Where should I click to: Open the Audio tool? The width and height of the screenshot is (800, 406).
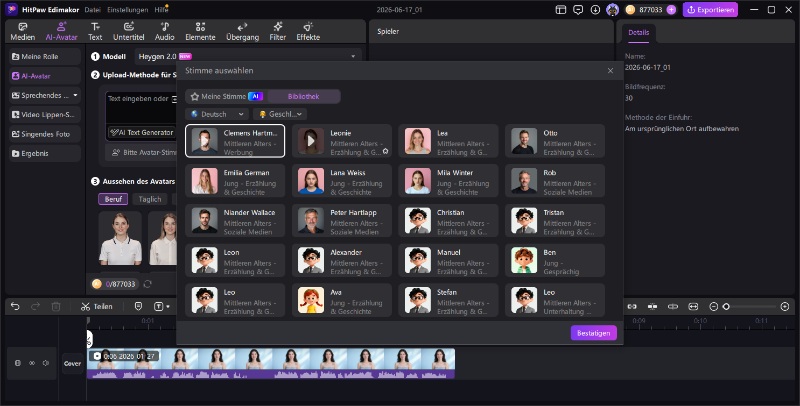pos(164,32)
